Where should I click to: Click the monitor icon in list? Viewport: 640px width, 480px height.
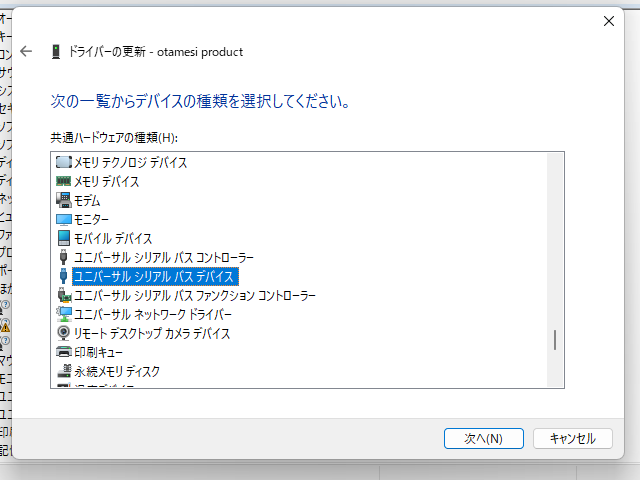[64, 219]
